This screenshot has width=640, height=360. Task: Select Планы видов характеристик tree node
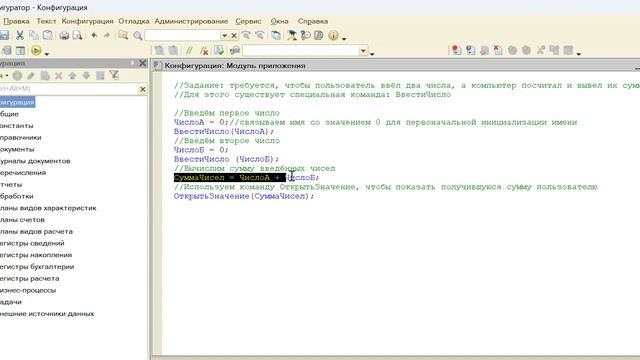[48, 208]
